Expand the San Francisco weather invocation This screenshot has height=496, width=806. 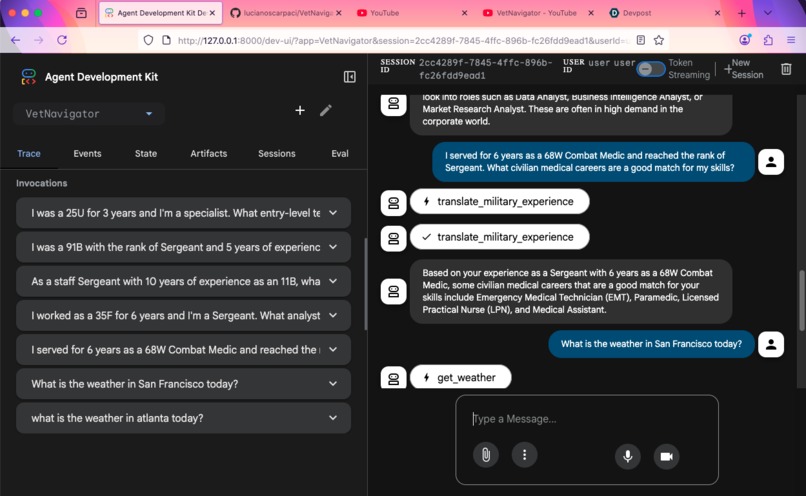(x=184, y=384)
